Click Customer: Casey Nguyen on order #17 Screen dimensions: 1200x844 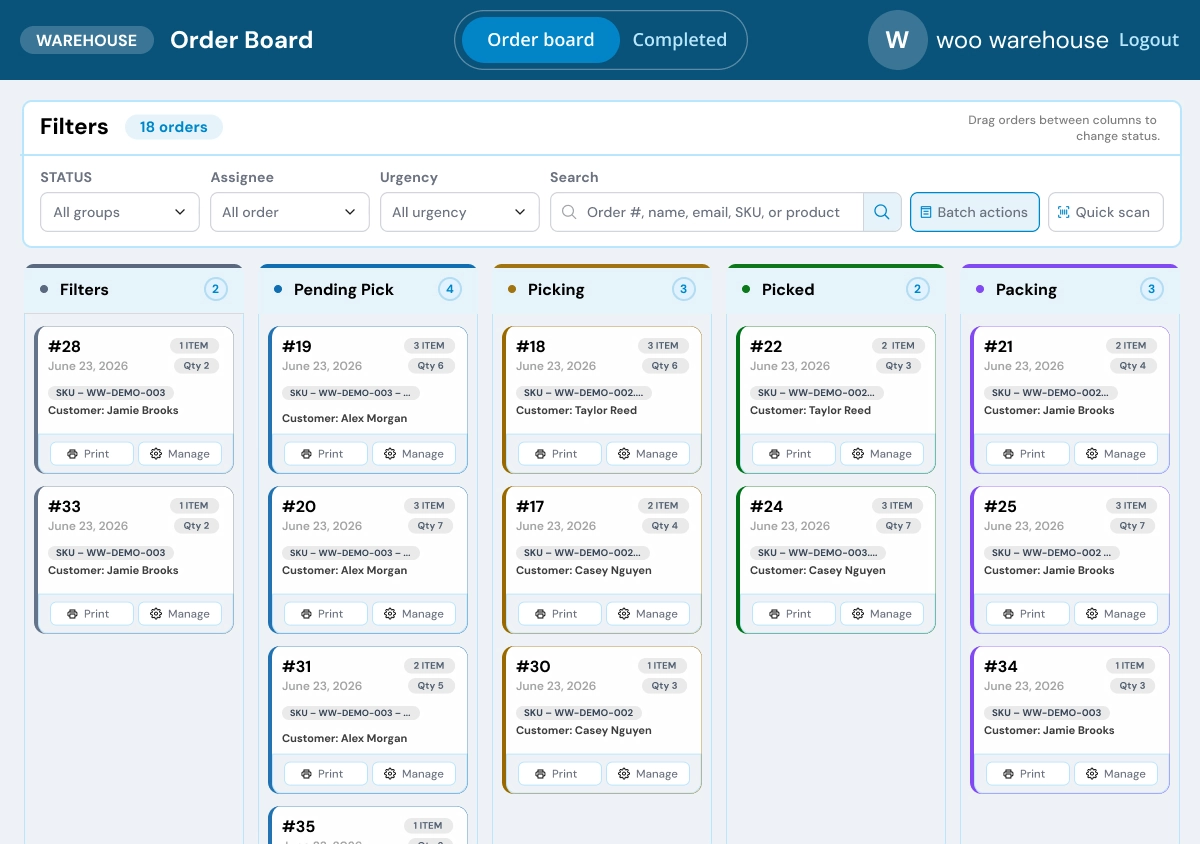[584, 570]
